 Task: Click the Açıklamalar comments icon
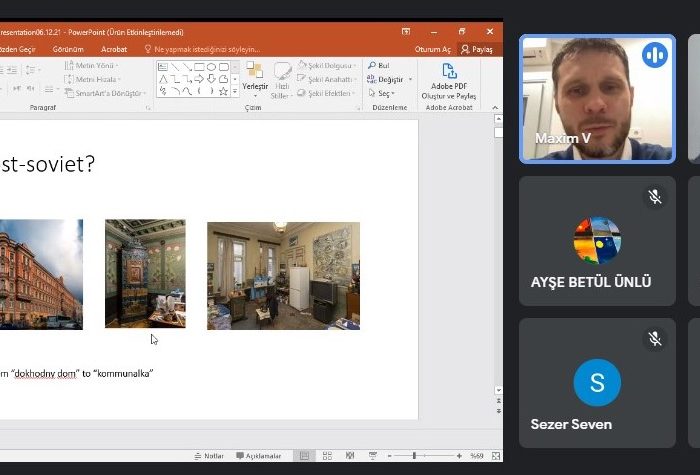pos(259,456)
